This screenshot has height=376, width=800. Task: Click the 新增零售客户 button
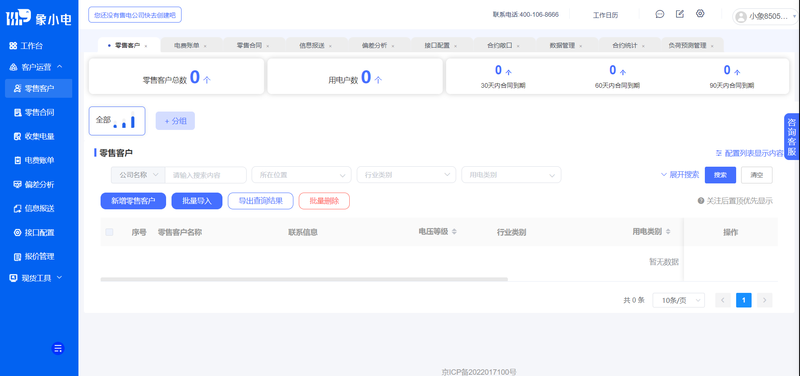tap(133, 201)
